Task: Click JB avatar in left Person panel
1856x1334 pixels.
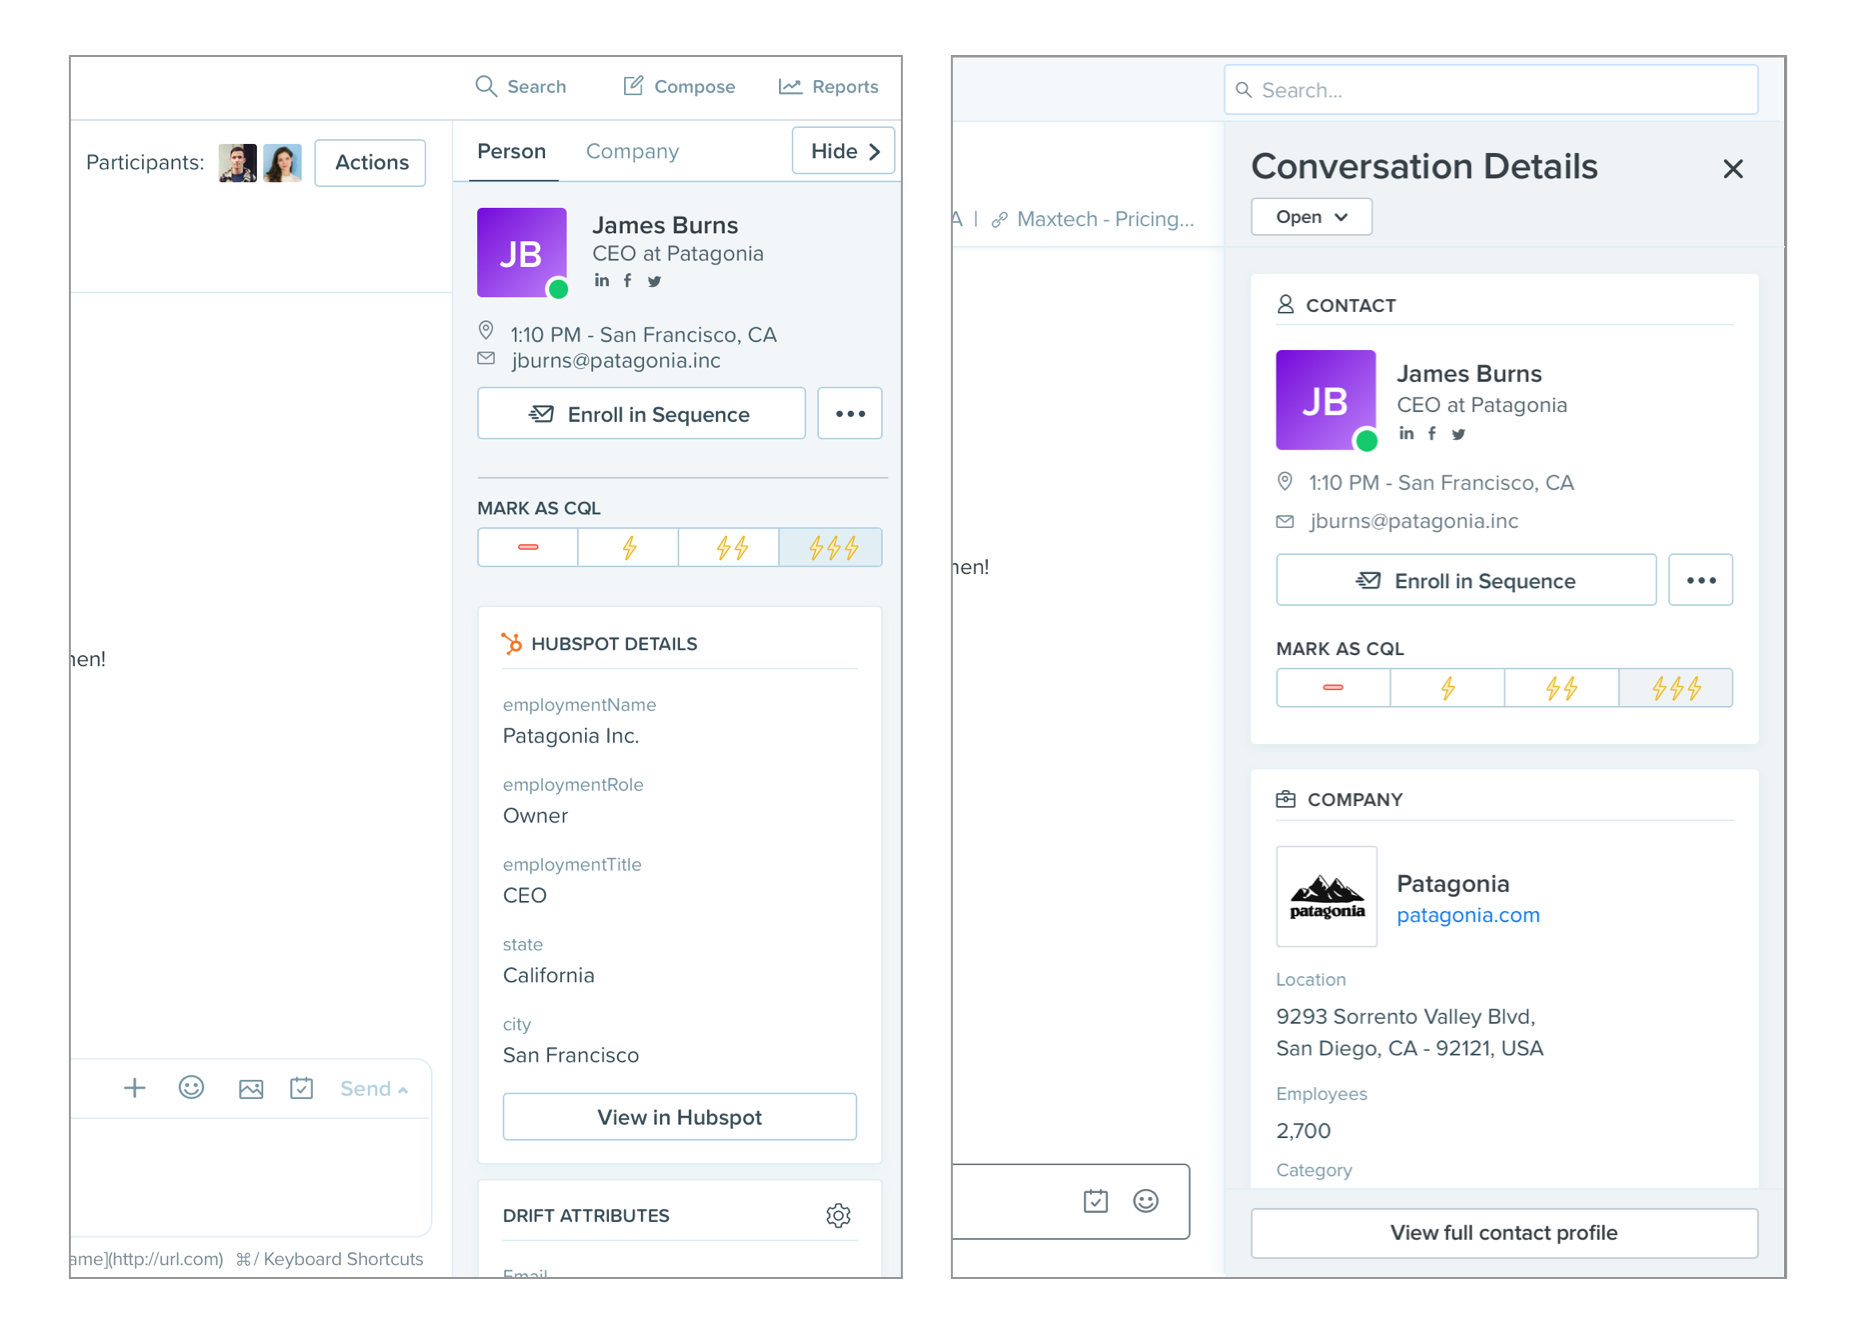Action: (x=522, y=253)
